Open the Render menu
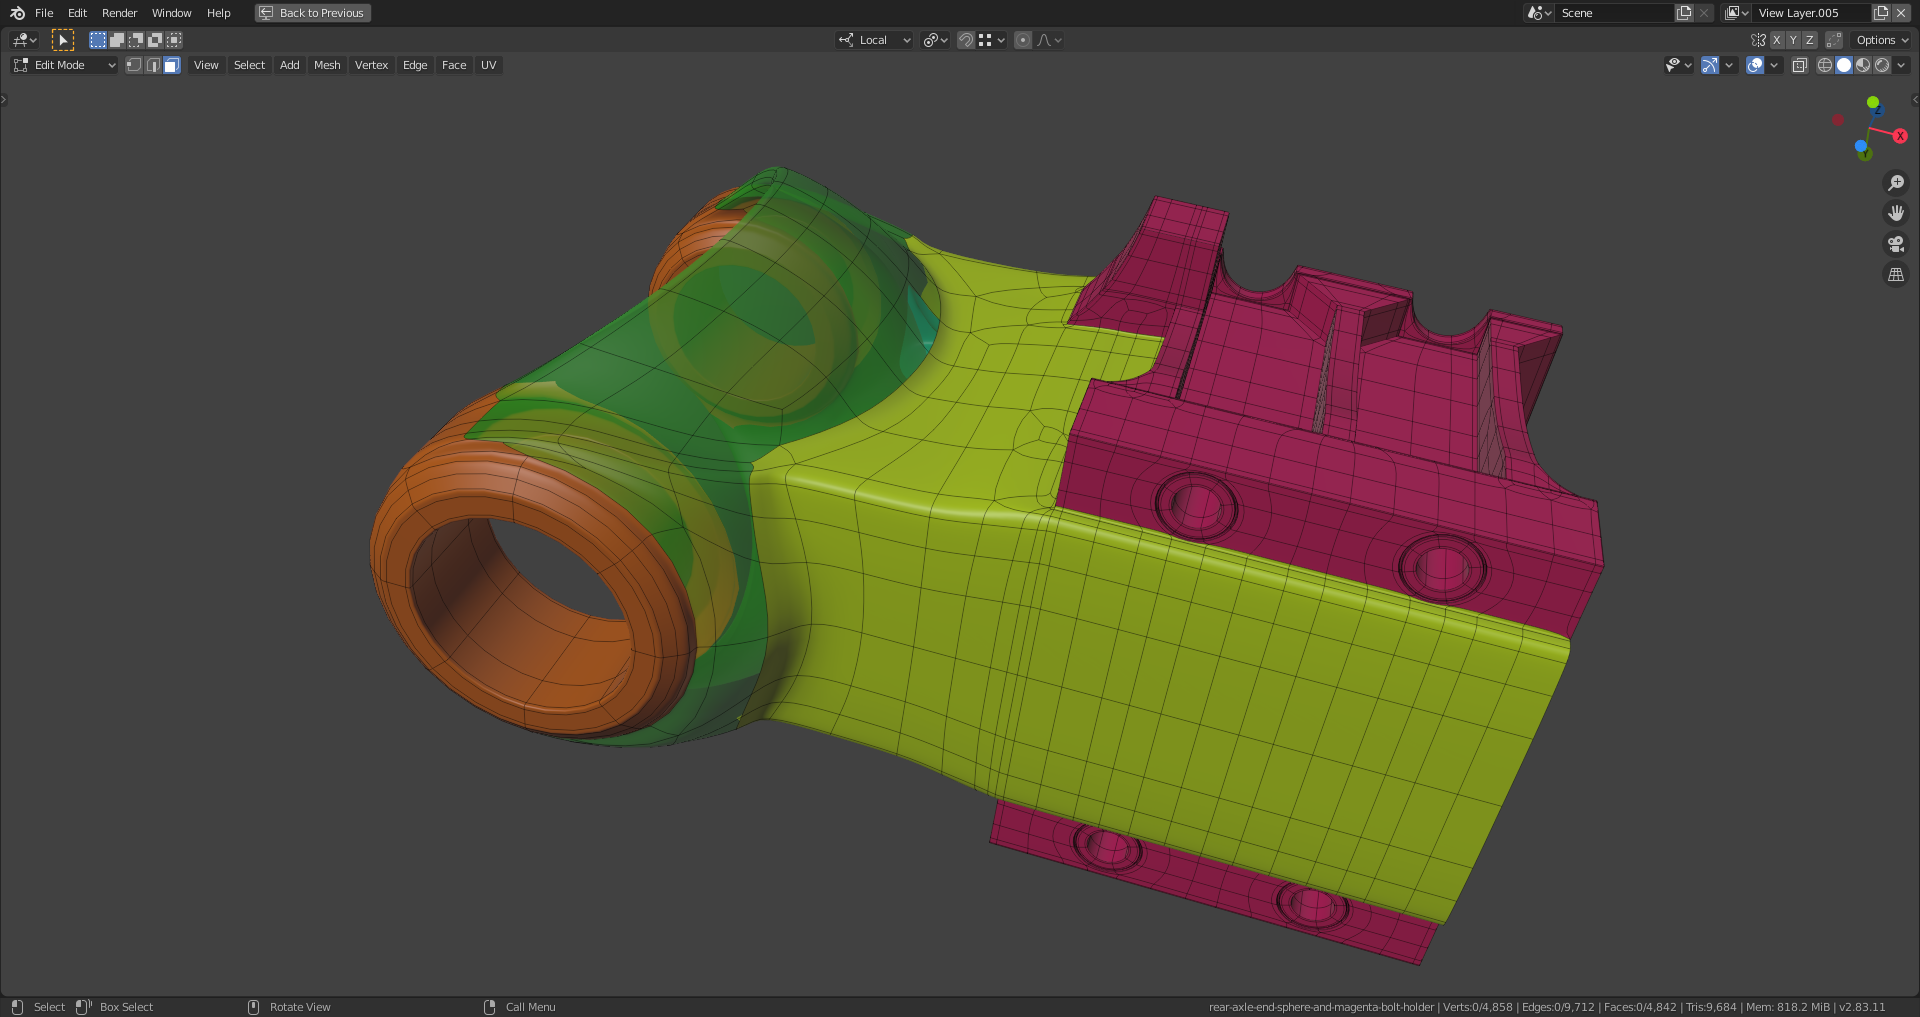 [120, 13]
